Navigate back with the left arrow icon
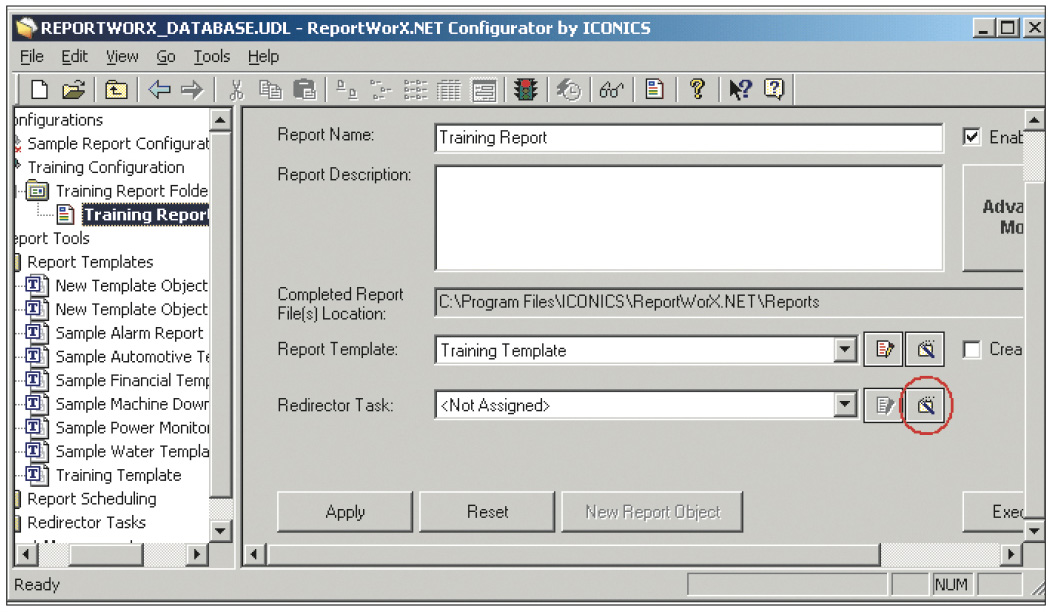 pyautogui.click(x=159, y=89)
